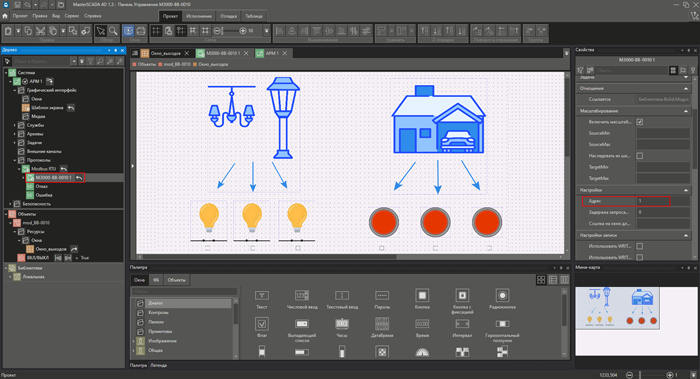Enable Наследовать из шаблона checkbox
This screenshot has height=379, width=700.
(640, 156)
